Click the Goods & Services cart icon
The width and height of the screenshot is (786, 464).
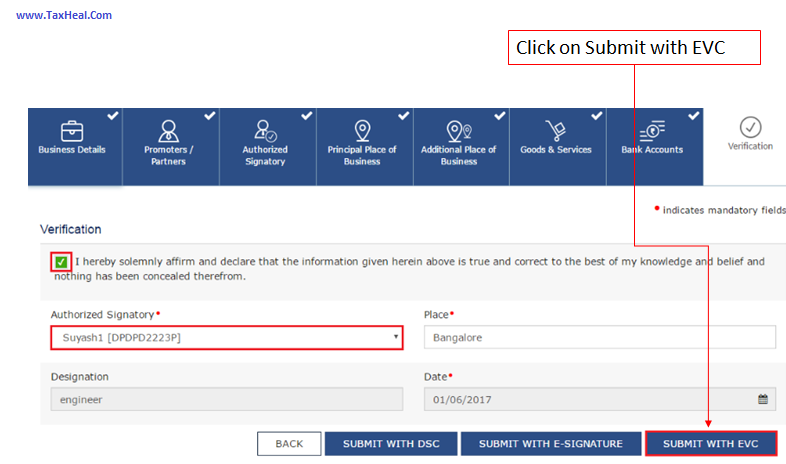coord(555,130)
